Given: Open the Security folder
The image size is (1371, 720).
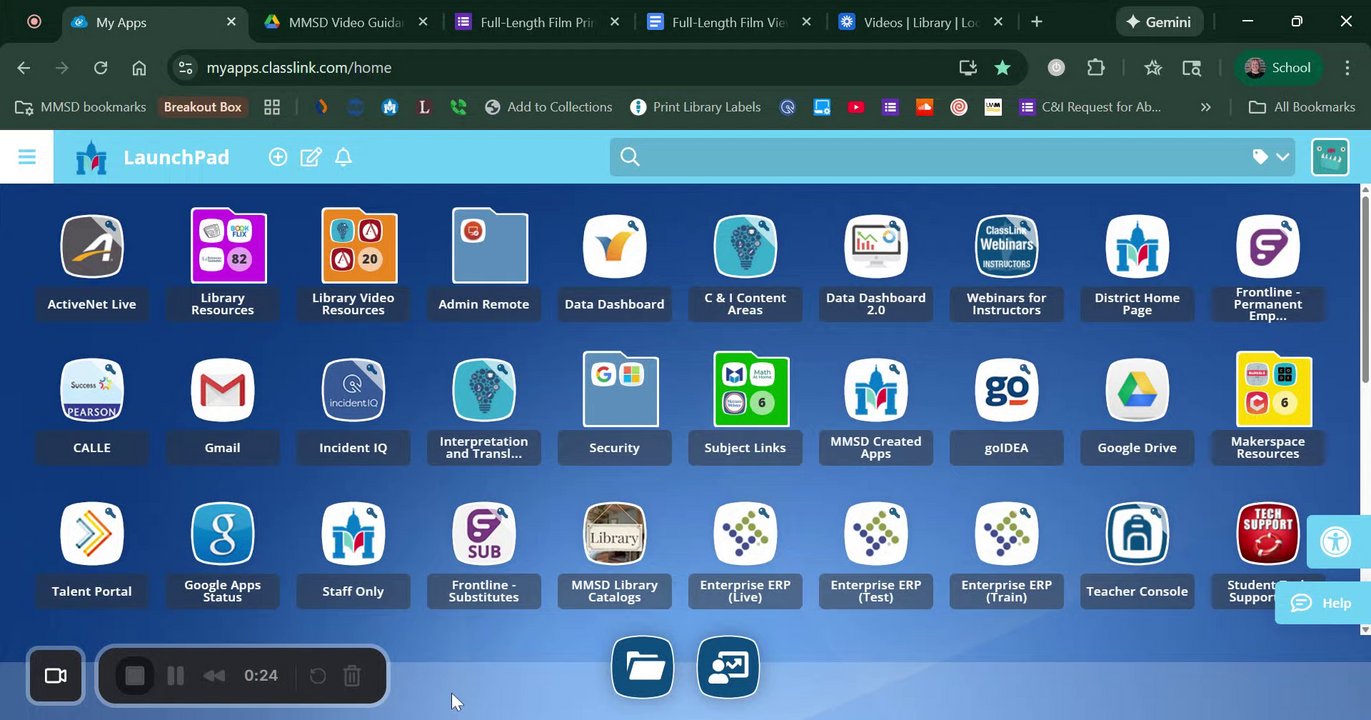Looking at the screenshot, I should point(621,389).
